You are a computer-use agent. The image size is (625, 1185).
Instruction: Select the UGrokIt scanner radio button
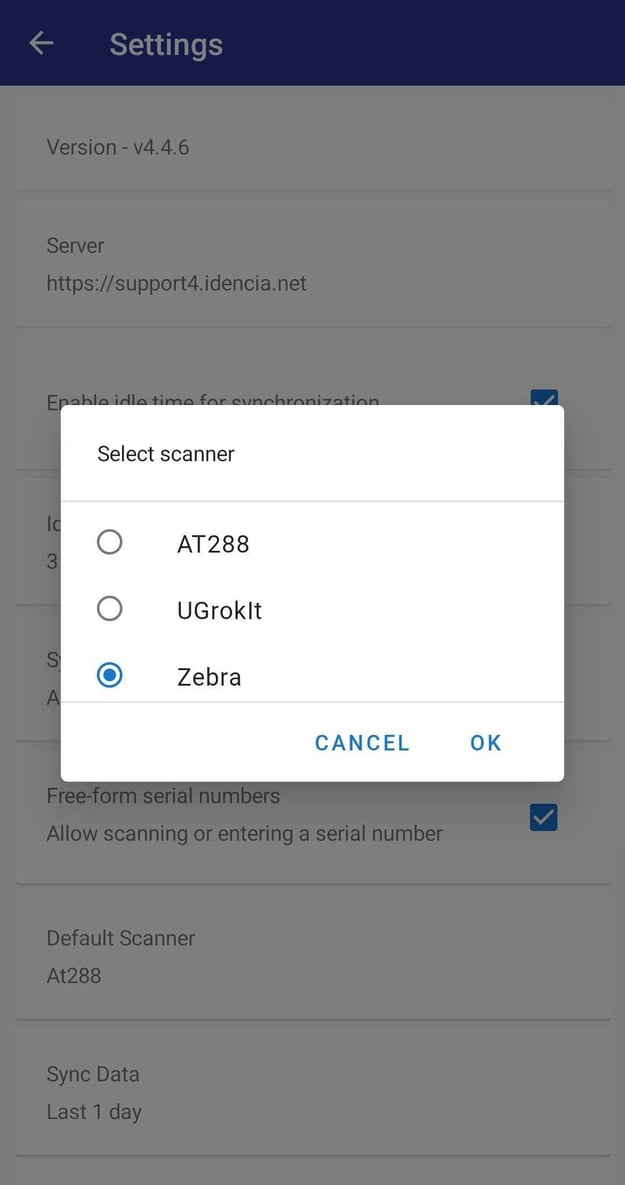[110, 609]
